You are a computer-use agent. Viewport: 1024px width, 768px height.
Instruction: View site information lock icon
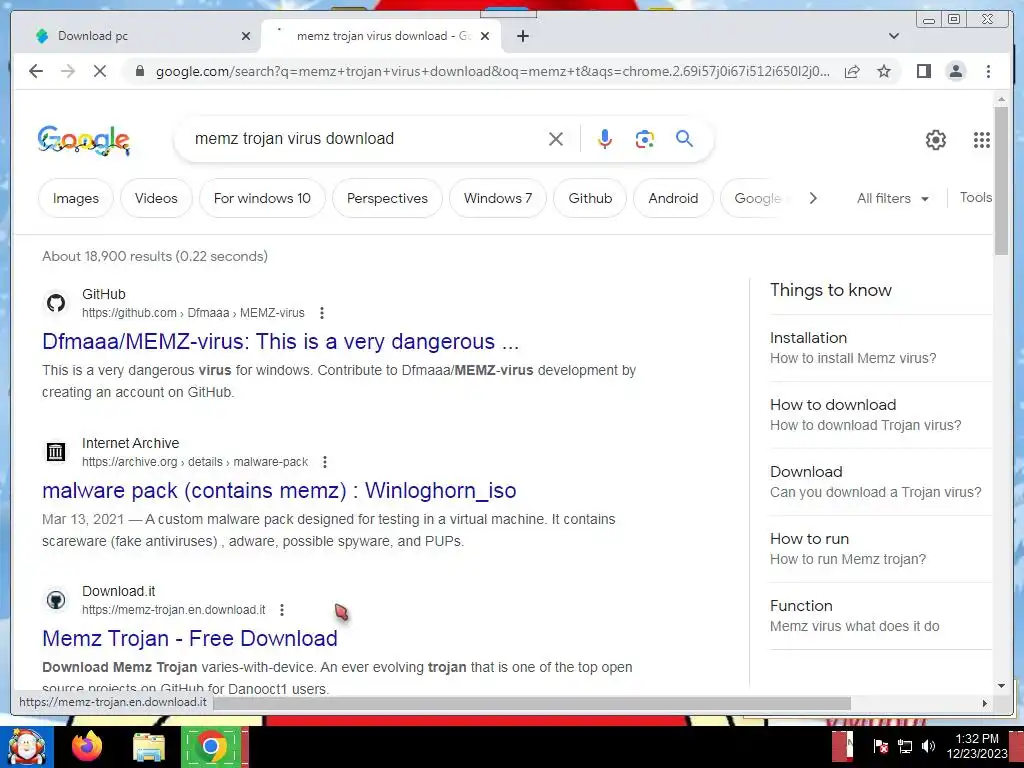(139, 71)
